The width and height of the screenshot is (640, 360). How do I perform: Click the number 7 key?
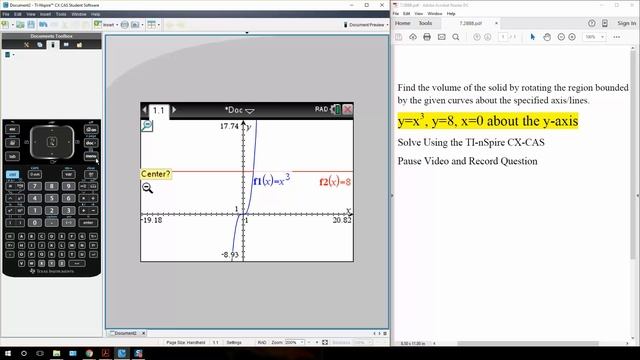coord(35,186)
